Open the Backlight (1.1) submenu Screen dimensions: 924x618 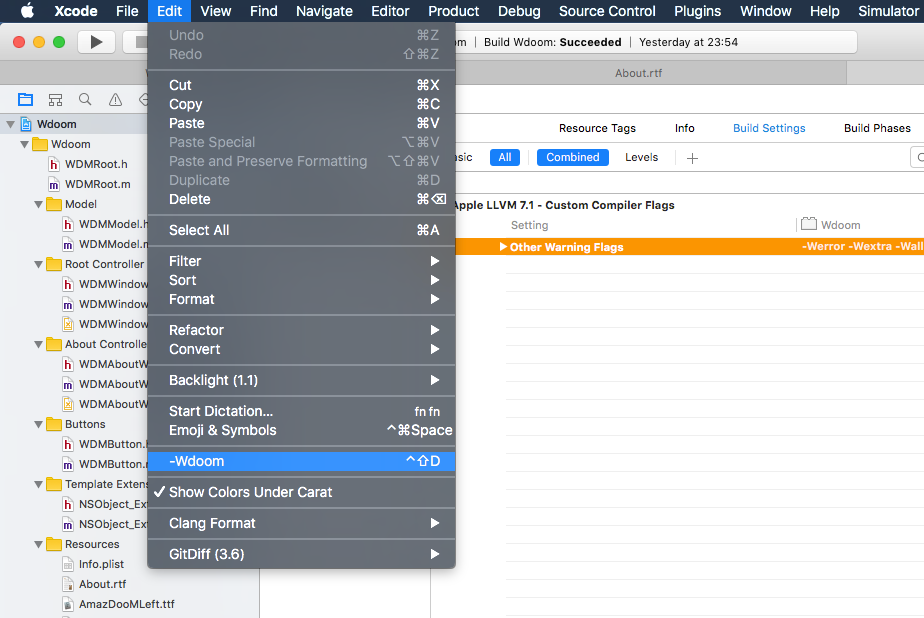point(301,380)
